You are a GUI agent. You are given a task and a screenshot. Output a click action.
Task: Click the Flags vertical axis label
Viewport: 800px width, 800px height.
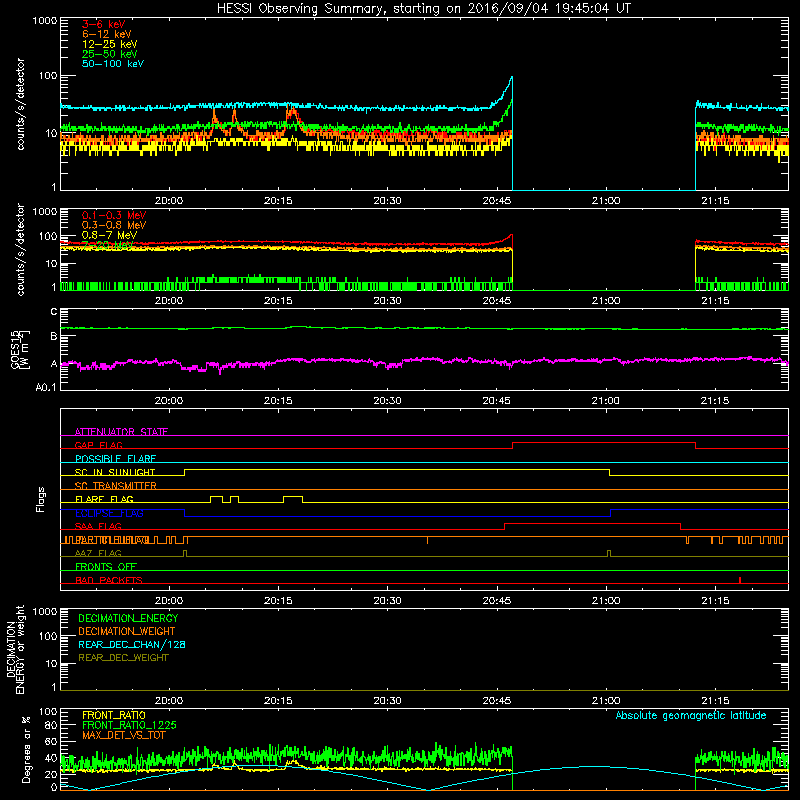tap(41, 499)
